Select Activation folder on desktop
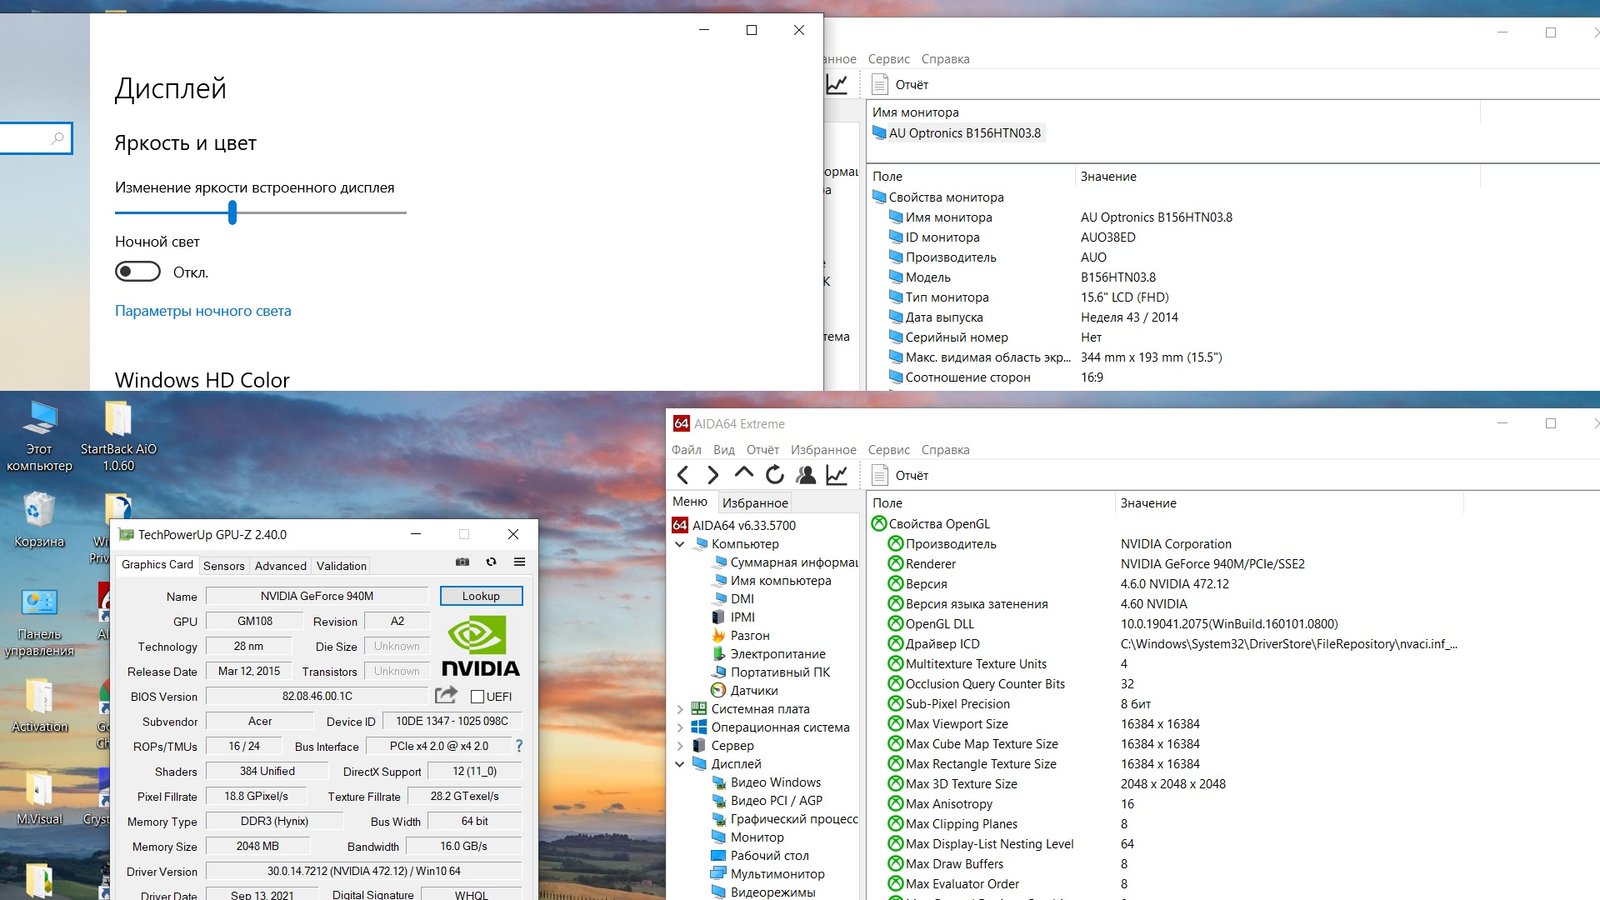Image resolution: width=1600 pixels, height=900 pixels. pos(39,706)
